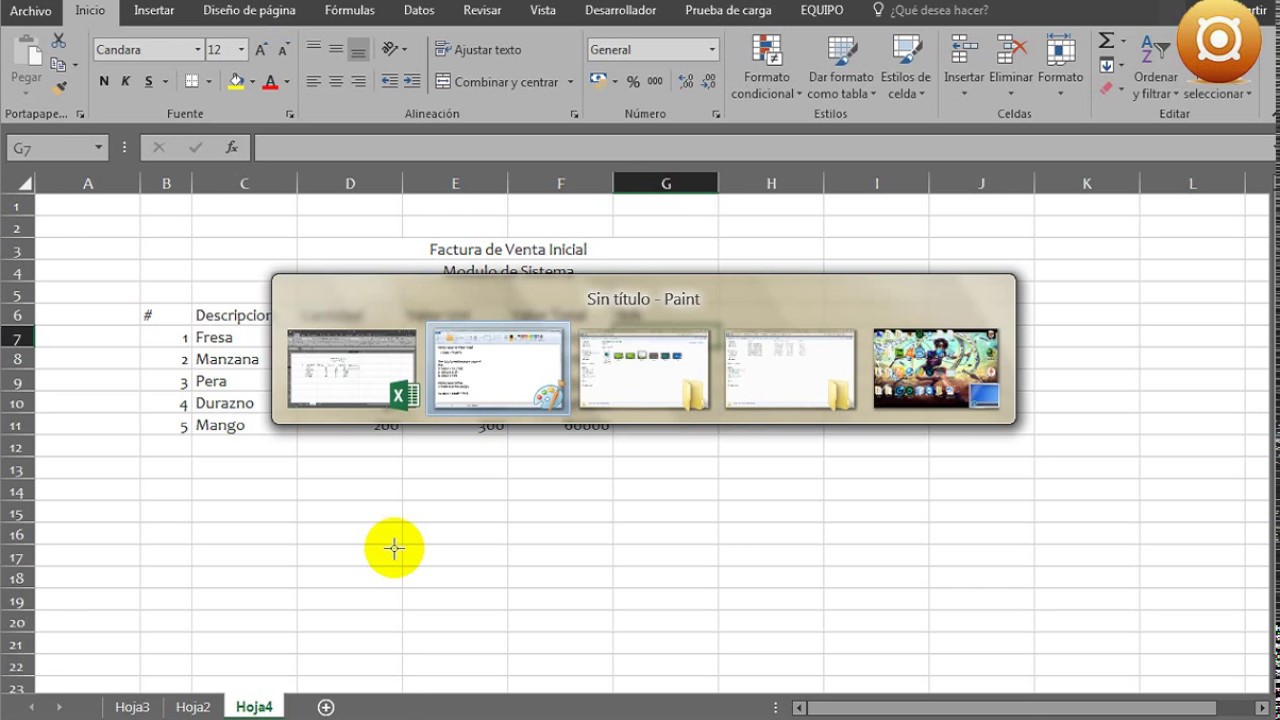The width and height of the screenshot is (1280, 720).
Task: Click the cell borders icon
Action: point(192,82)
